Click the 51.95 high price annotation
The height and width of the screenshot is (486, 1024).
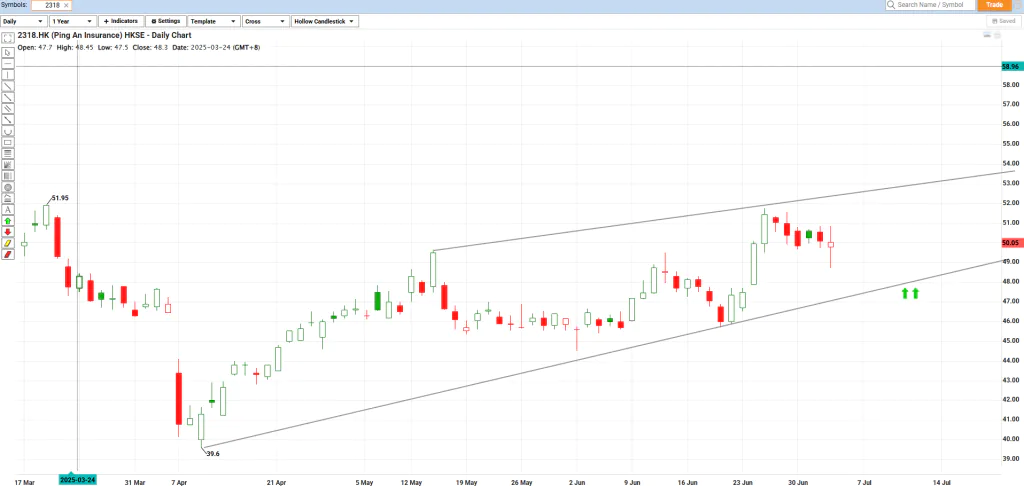[60, 197]
